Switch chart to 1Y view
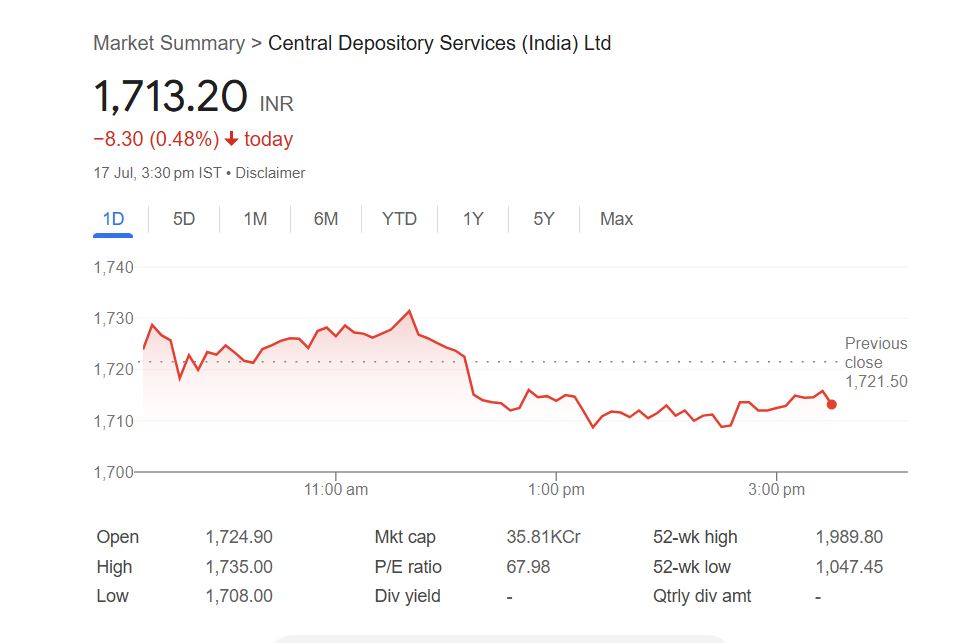973x643 pixels. click(x=473, y=219)
